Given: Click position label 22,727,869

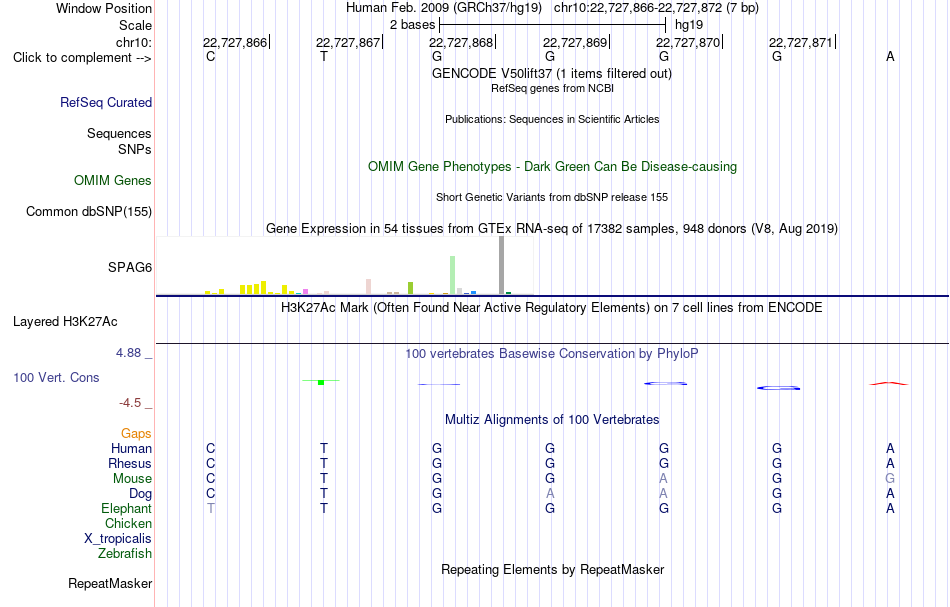Looking at the screenshot, I should [x=575, y=42].
